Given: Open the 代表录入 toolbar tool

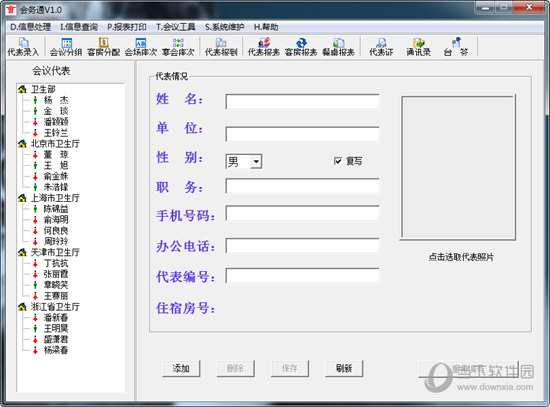Looking at the screenshot, I should (x=23, y=47).
